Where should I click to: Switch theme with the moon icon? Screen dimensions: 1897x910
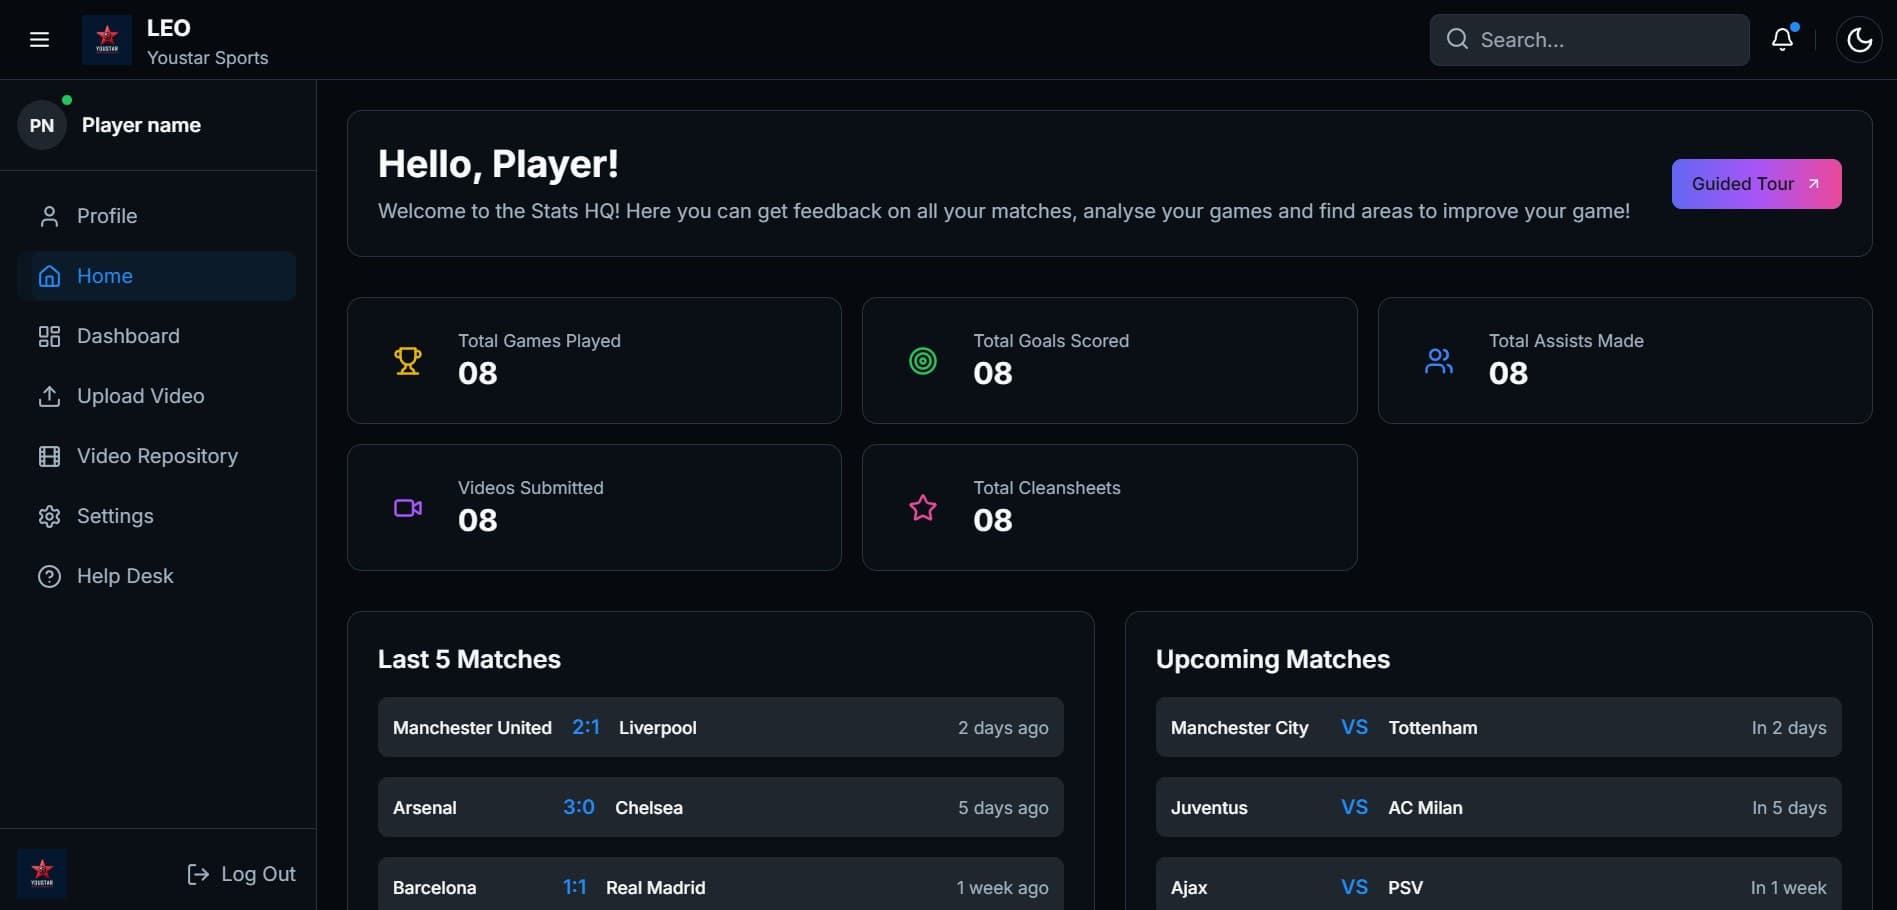coord(1859,40)
